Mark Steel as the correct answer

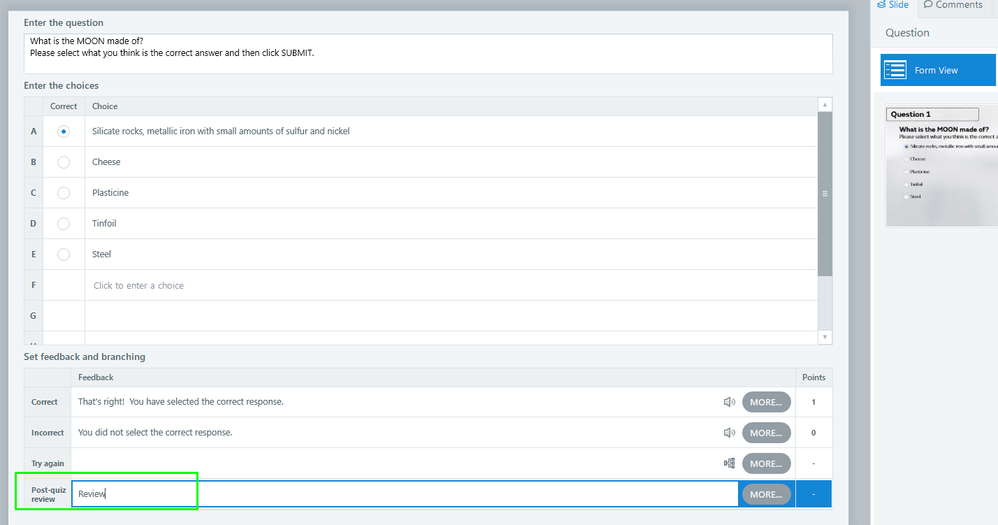pos(63,254)
